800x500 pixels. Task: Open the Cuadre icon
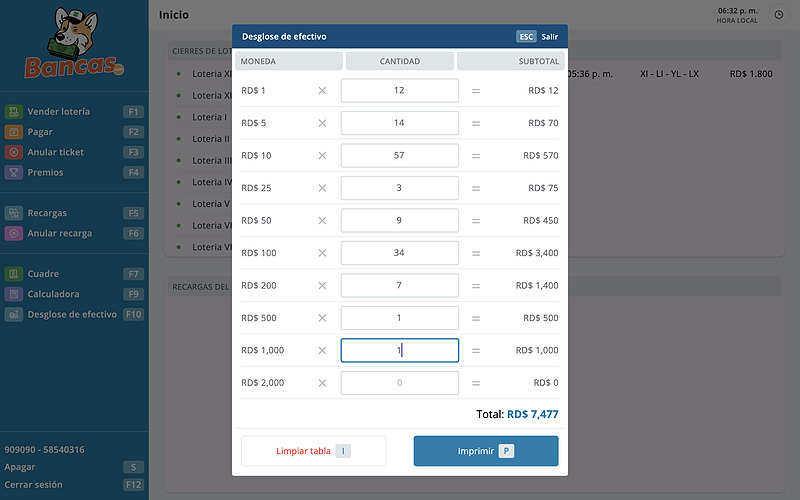pyautogui.click(x=14, y=274)
